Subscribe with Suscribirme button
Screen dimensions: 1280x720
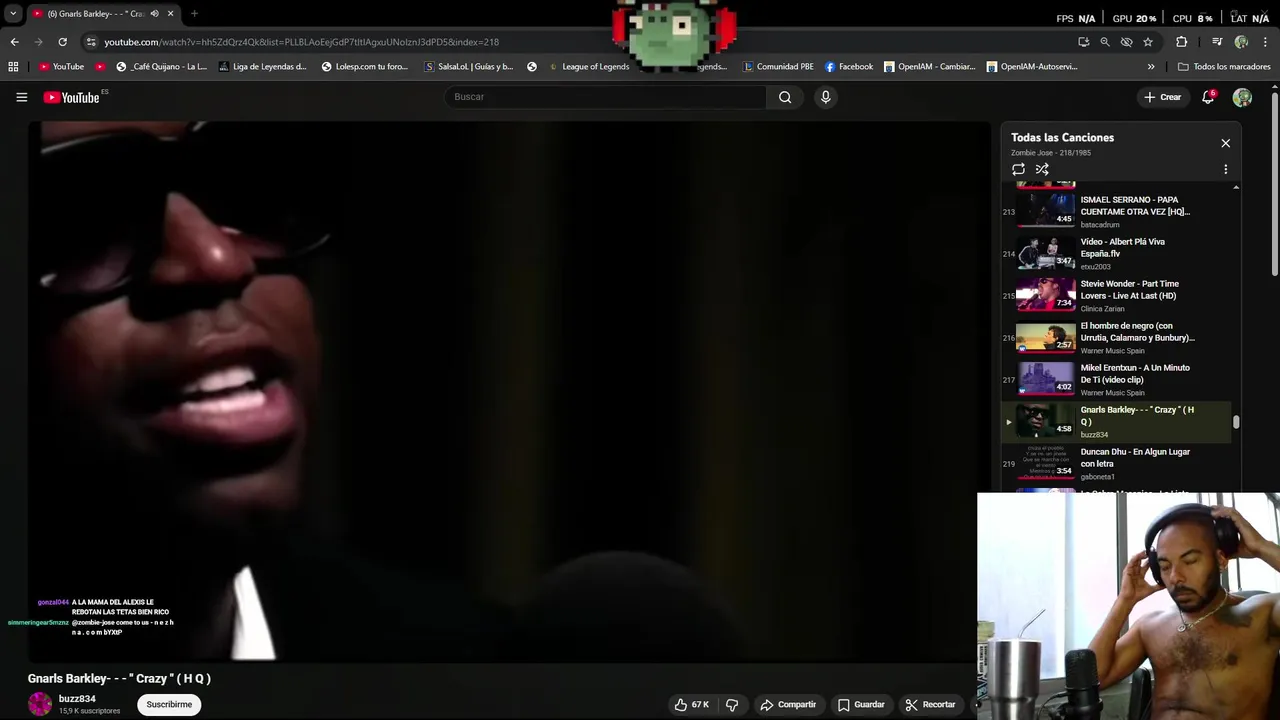[x=169, y=705]
